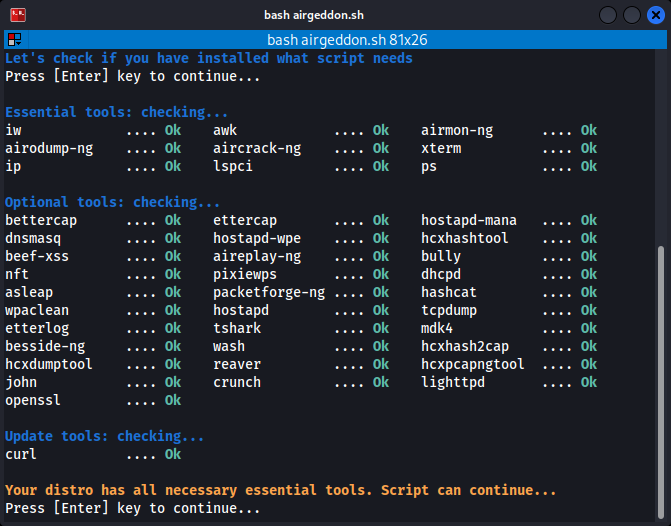The height and width of the screenshot is (526, 671).
Task: Click the last 'Press [Enter] key to continue...' prompt
Action: click(133, 508)
